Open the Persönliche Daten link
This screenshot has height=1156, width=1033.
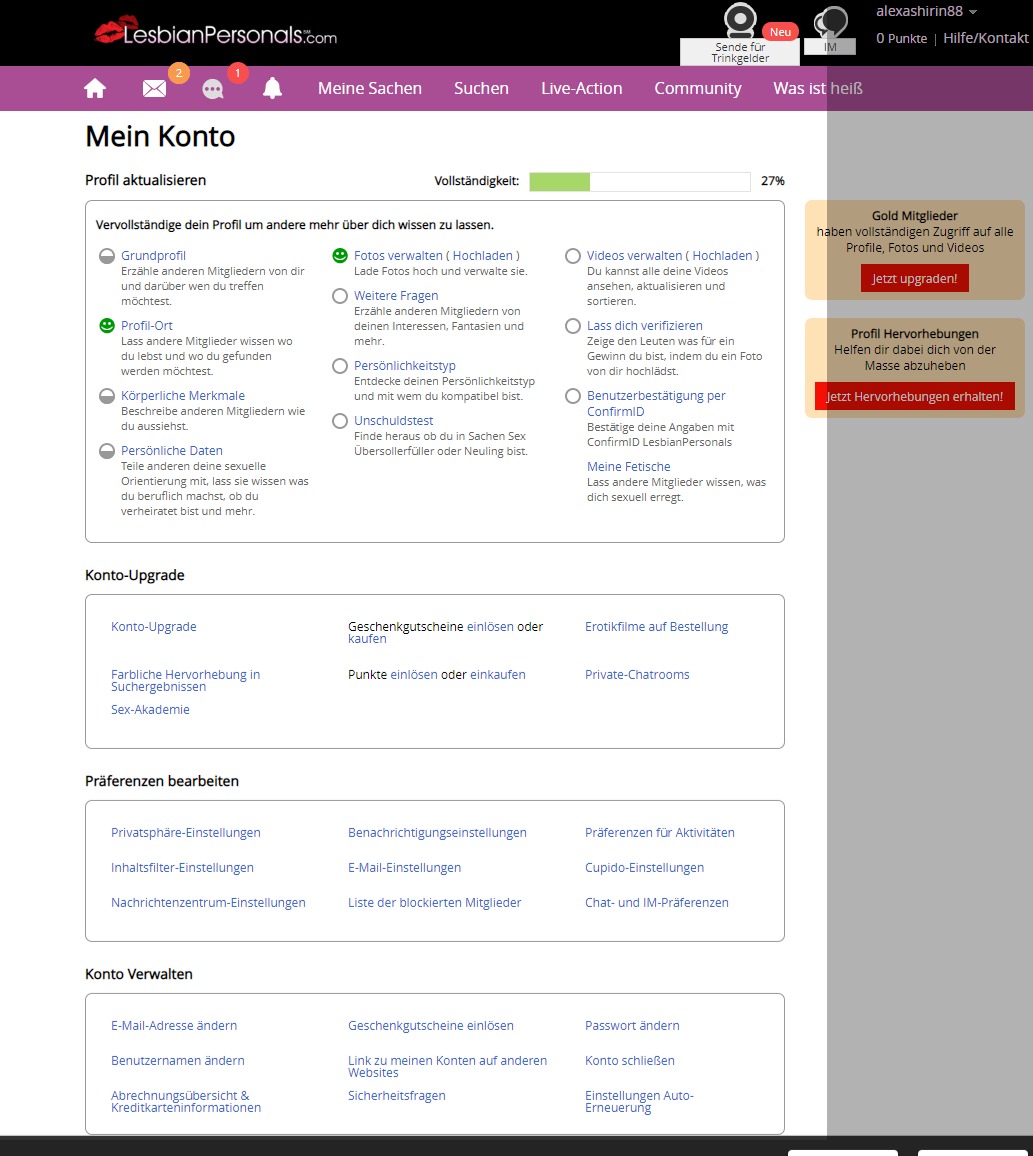[172, 450]
